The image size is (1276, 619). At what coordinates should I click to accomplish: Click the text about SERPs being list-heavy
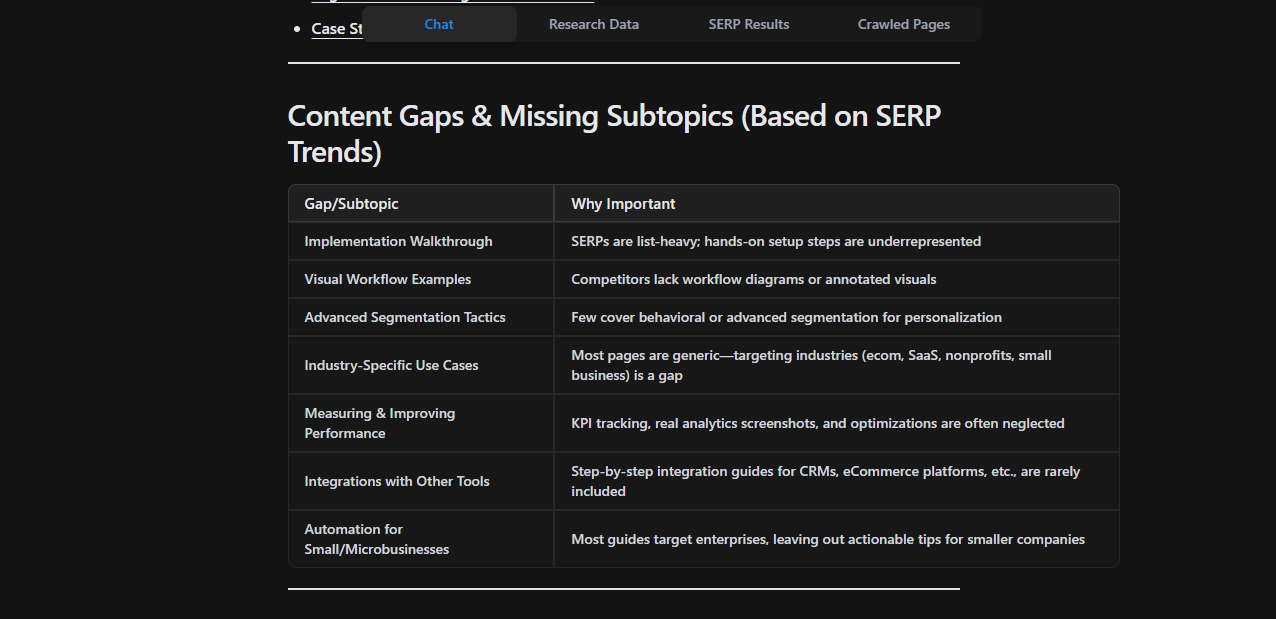point(775,241)
